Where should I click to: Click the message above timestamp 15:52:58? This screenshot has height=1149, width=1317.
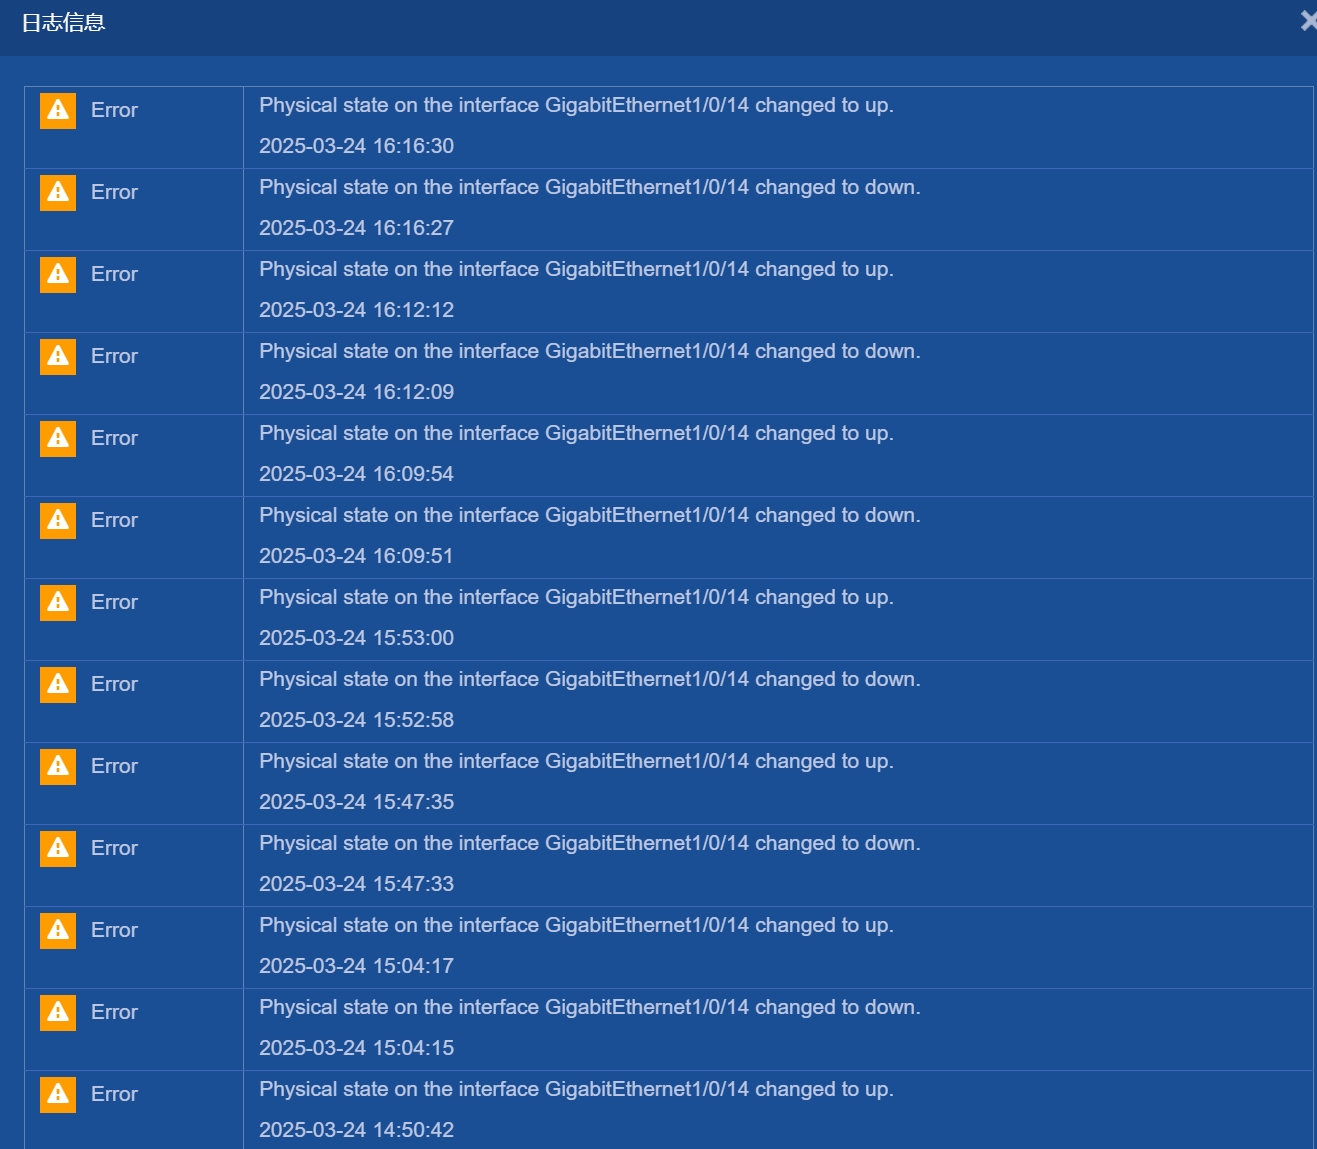pyautogui.click(x=590, y=680)
